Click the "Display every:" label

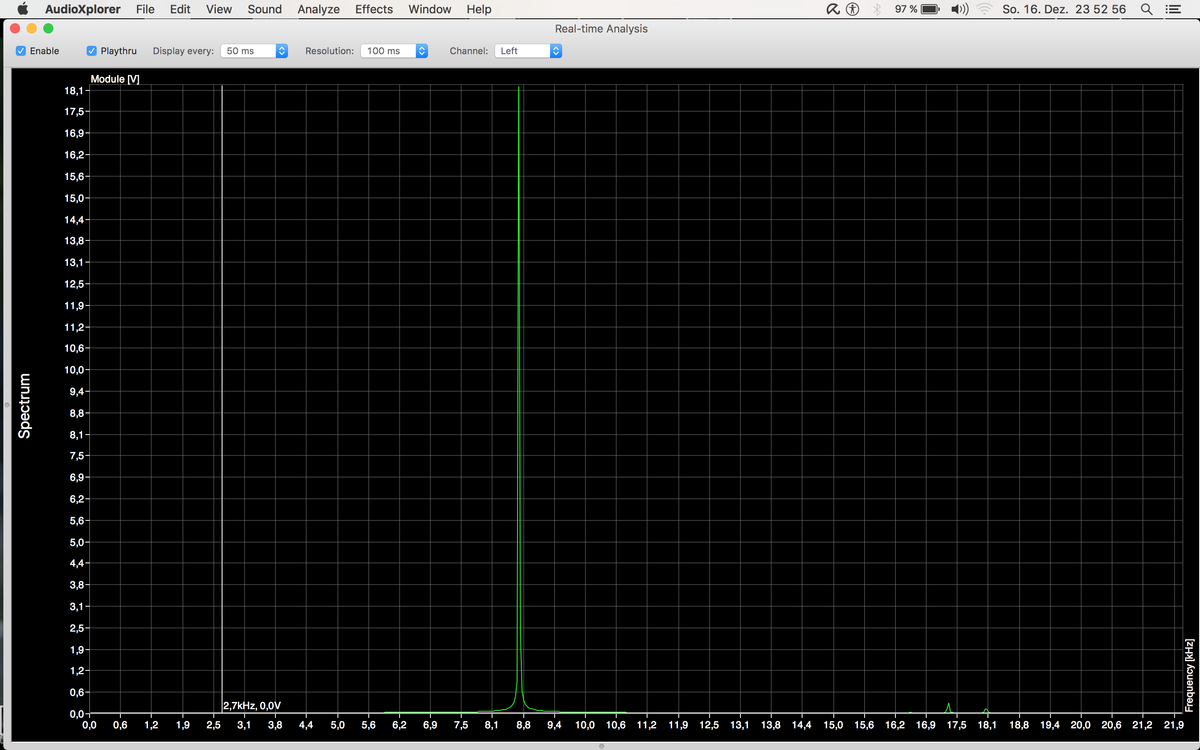pos(183,51)
